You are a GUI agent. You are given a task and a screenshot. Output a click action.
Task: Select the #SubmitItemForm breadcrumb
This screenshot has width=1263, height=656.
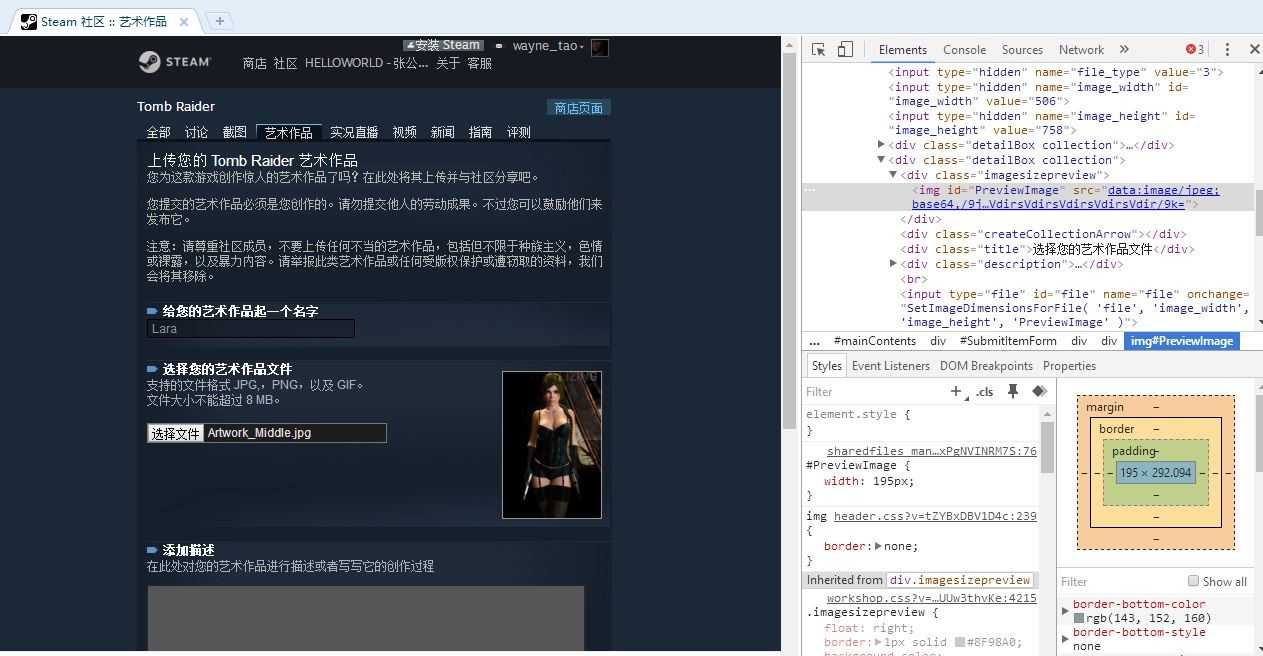(1007, 341)
